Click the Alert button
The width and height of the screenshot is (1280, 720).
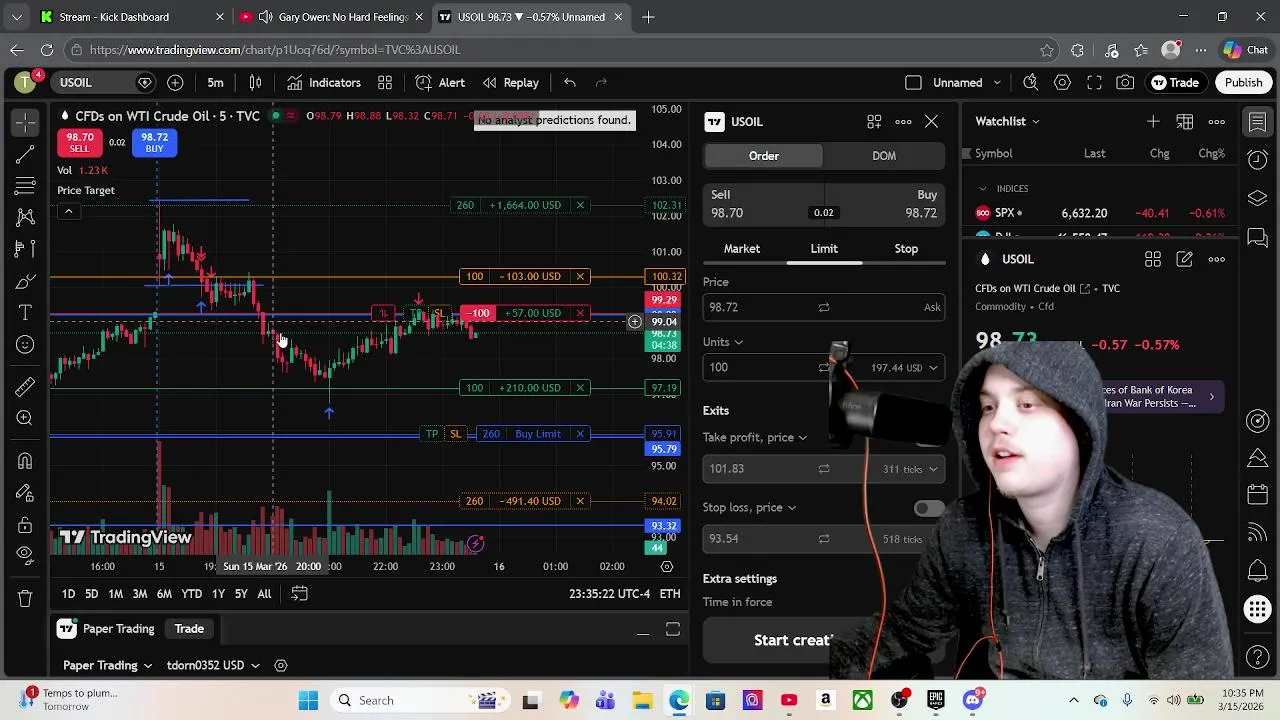click(x=440, y=83)
